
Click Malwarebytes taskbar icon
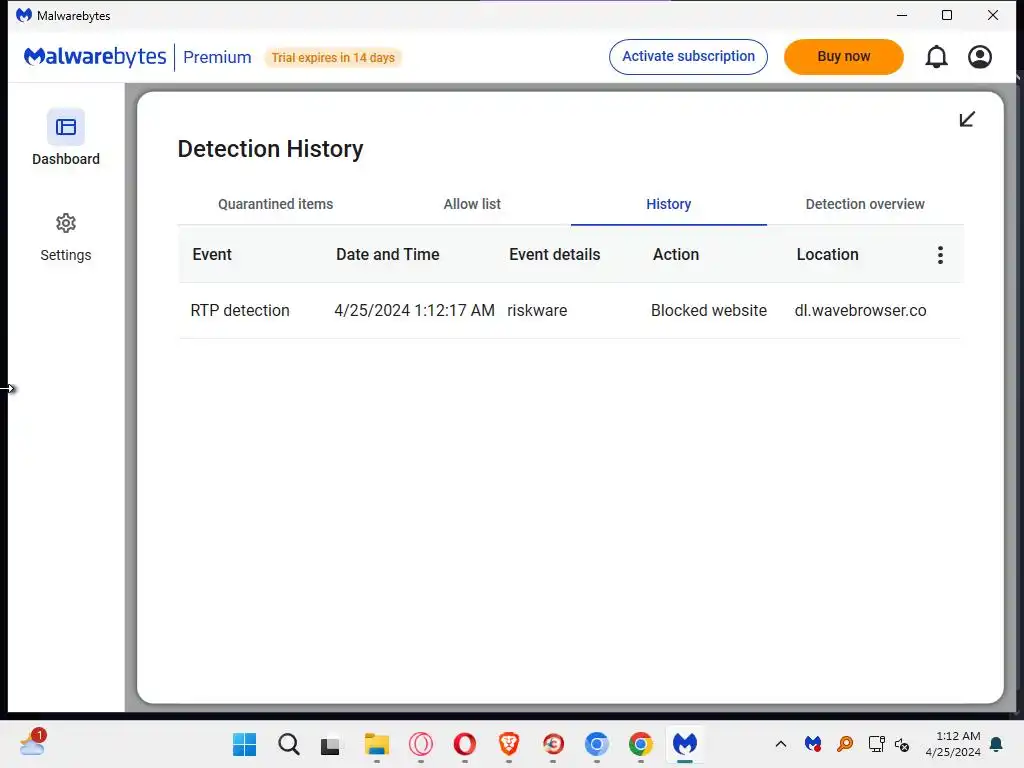pyautogui.click(x=685, y=744)
